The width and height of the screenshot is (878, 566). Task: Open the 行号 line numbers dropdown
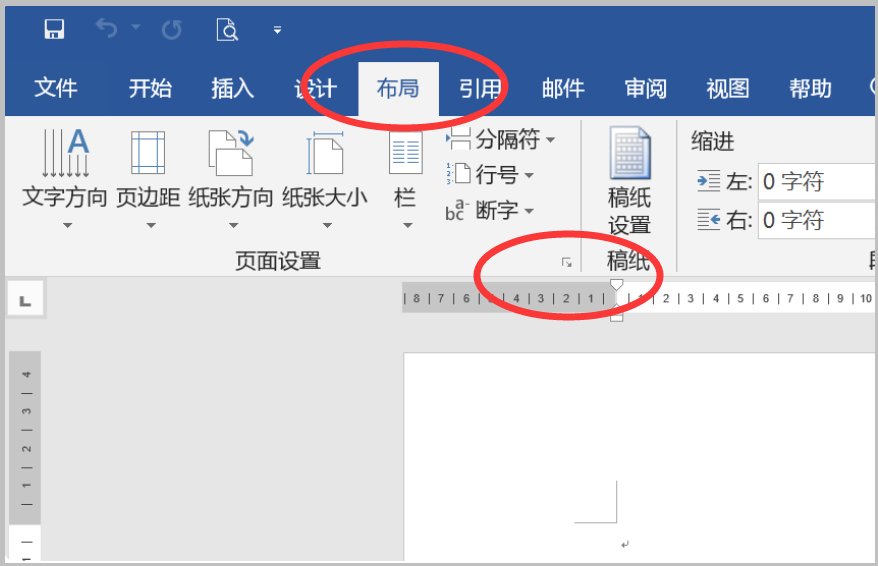[x=529, y=175]
